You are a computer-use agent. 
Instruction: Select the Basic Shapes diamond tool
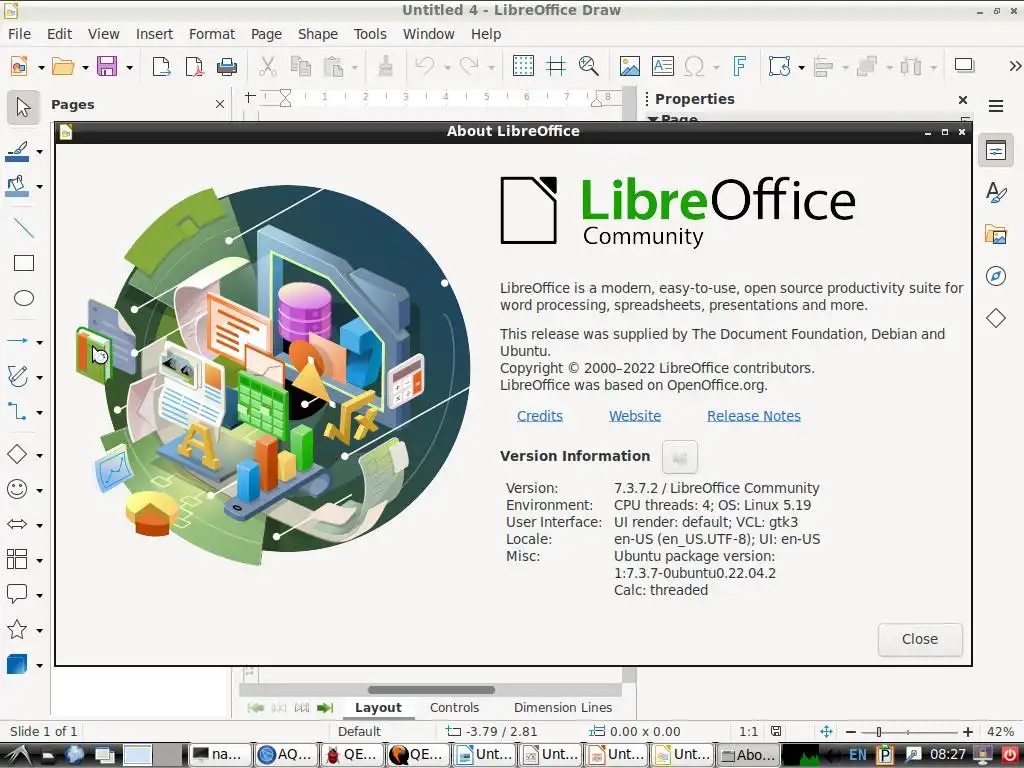[17, 454]
